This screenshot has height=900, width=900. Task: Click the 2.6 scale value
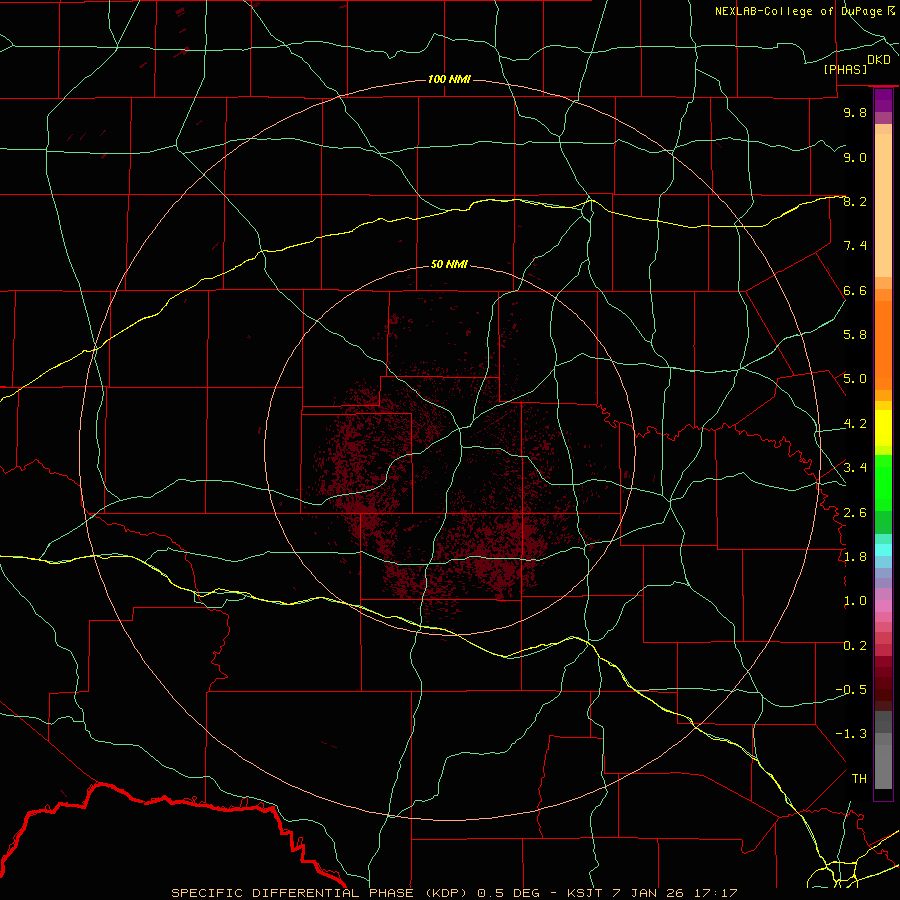click(855, 512)
